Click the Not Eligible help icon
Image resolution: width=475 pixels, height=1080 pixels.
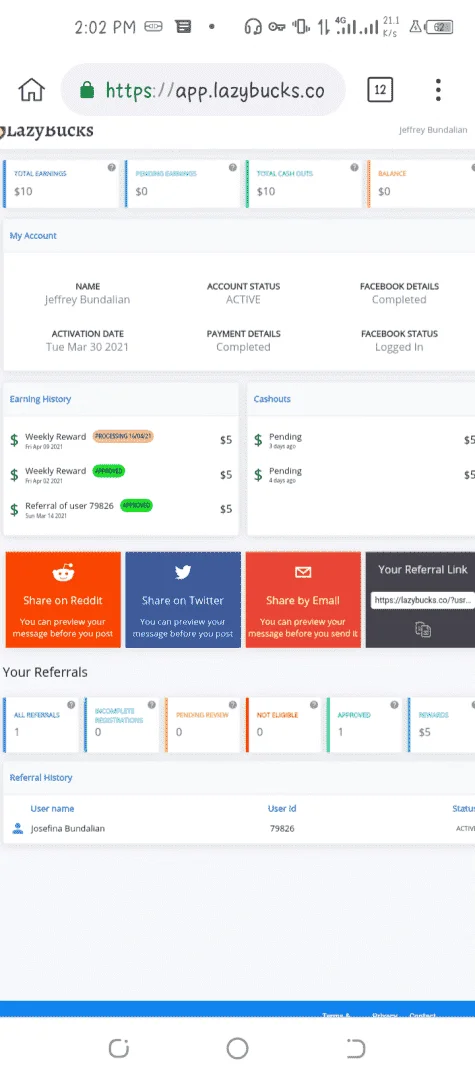click(314, 705)
